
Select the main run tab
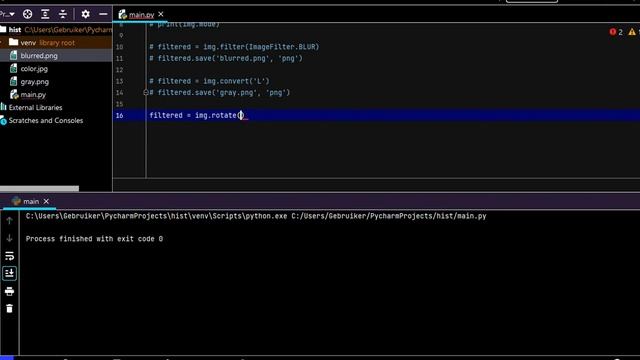point(31,201)
